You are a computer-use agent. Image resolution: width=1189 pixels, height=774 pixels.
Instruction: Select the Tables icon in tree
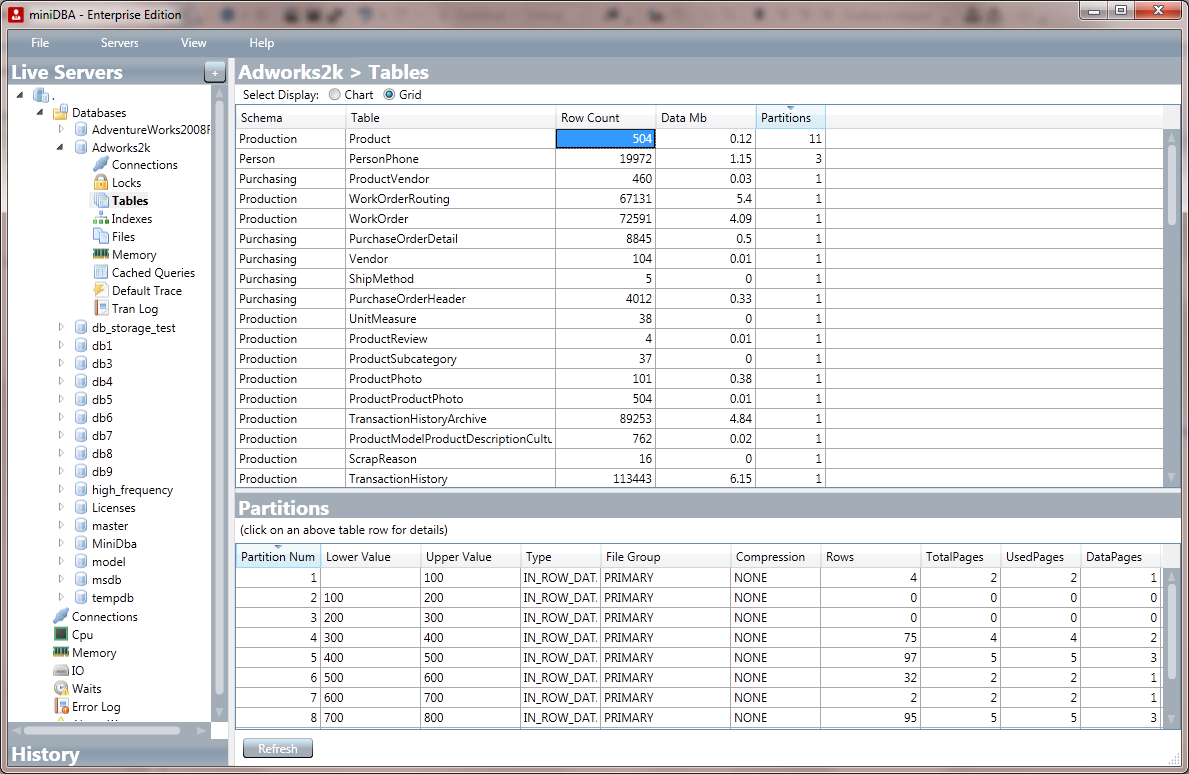(x=101, y=201)
